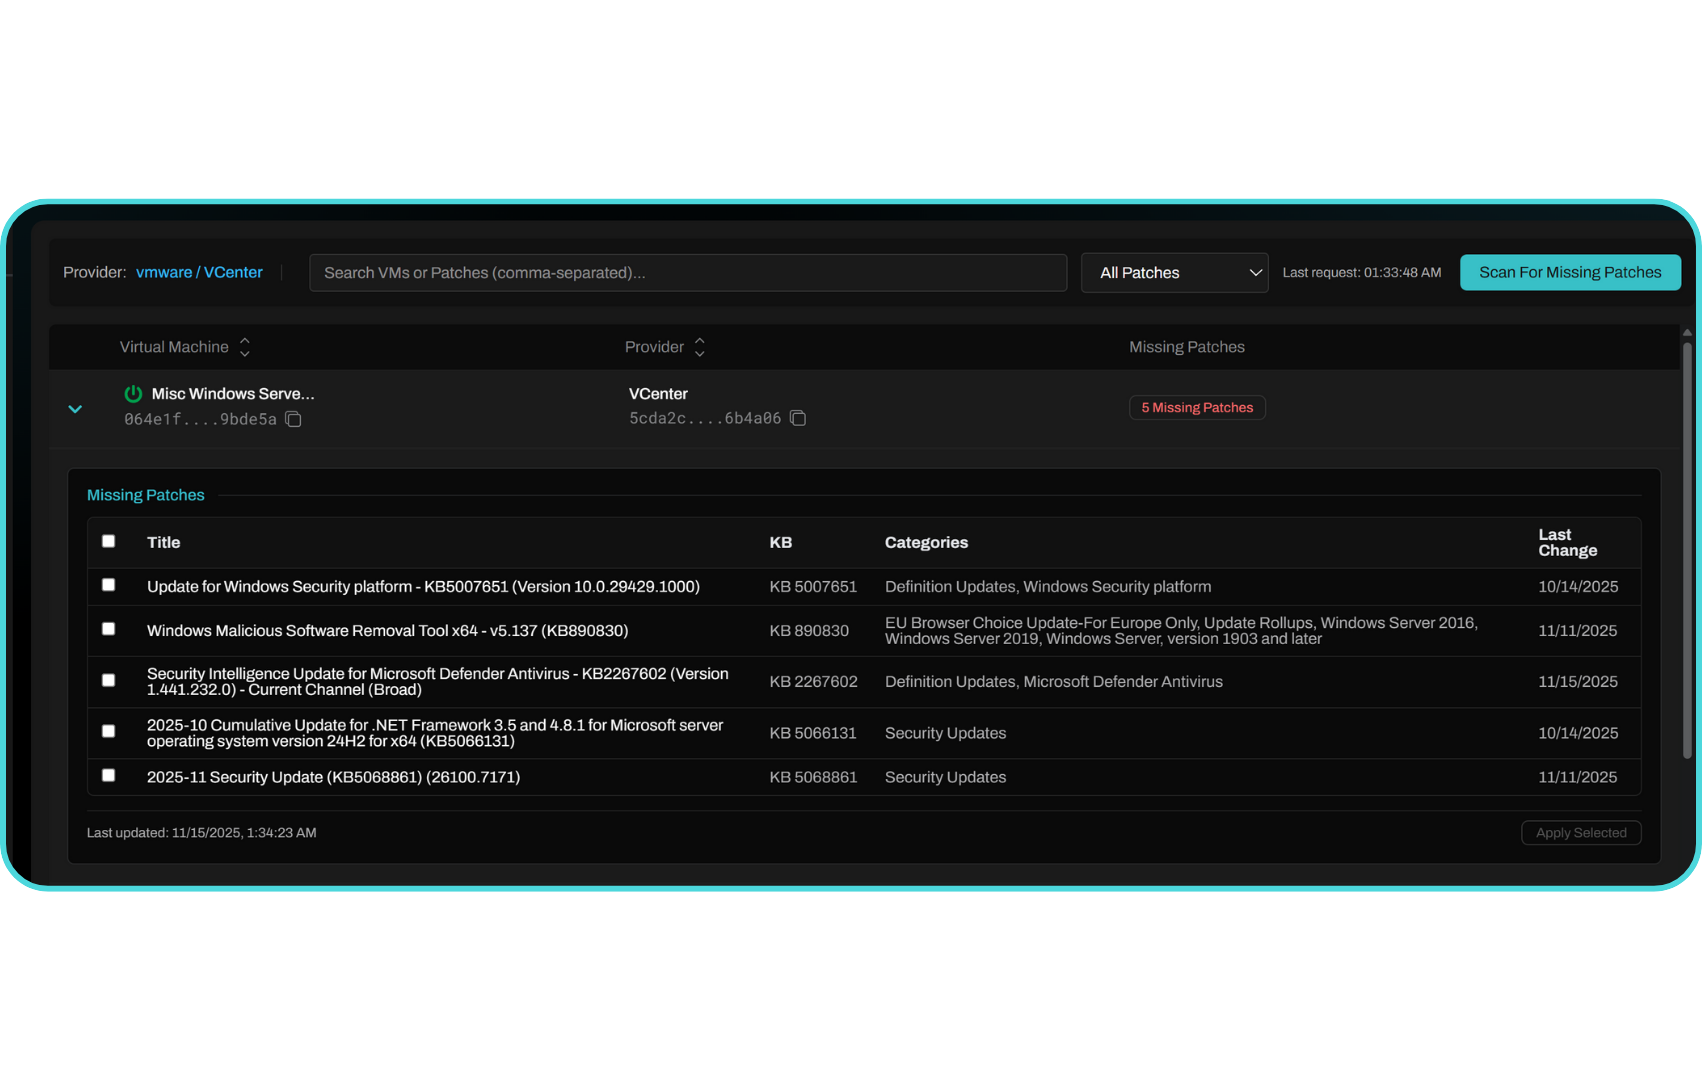Check the Defender Antivirus KB2267602 patch
The width and height of the screenshot is (1702, 1090).
[109, 680]
